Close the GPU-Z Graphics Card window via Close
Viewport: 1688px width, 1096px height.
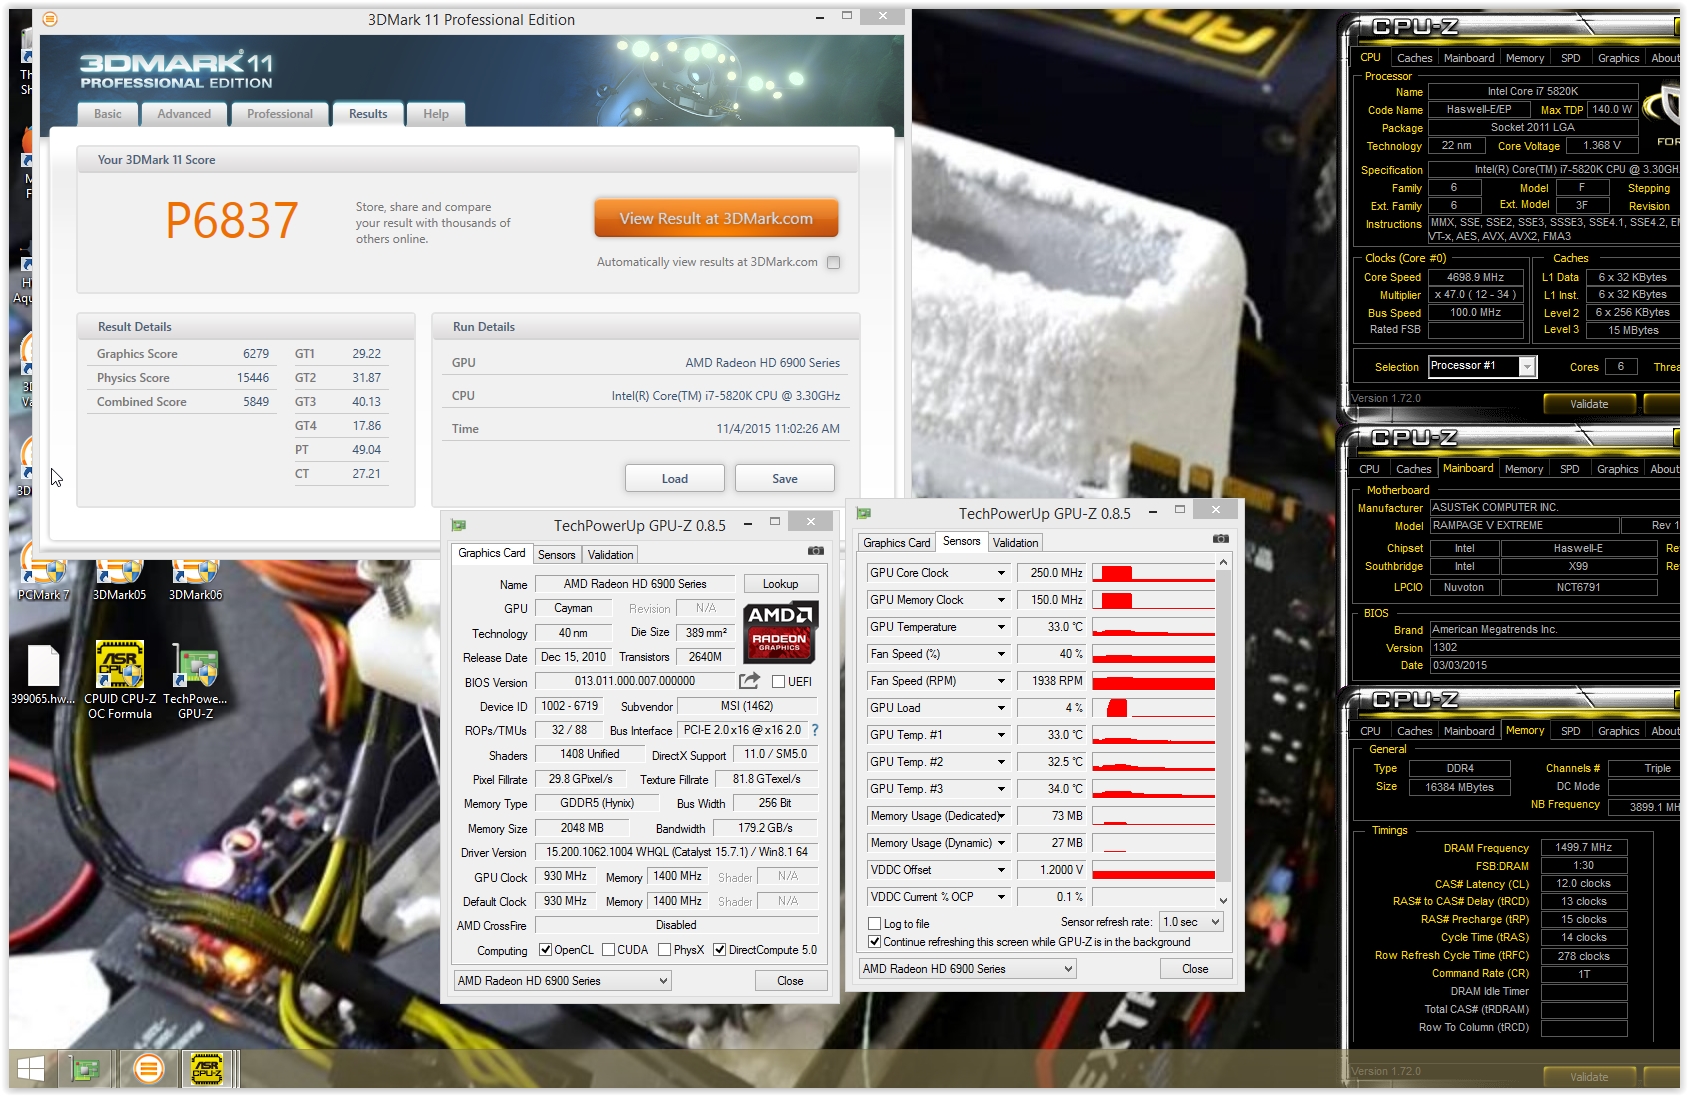(790, 981)
